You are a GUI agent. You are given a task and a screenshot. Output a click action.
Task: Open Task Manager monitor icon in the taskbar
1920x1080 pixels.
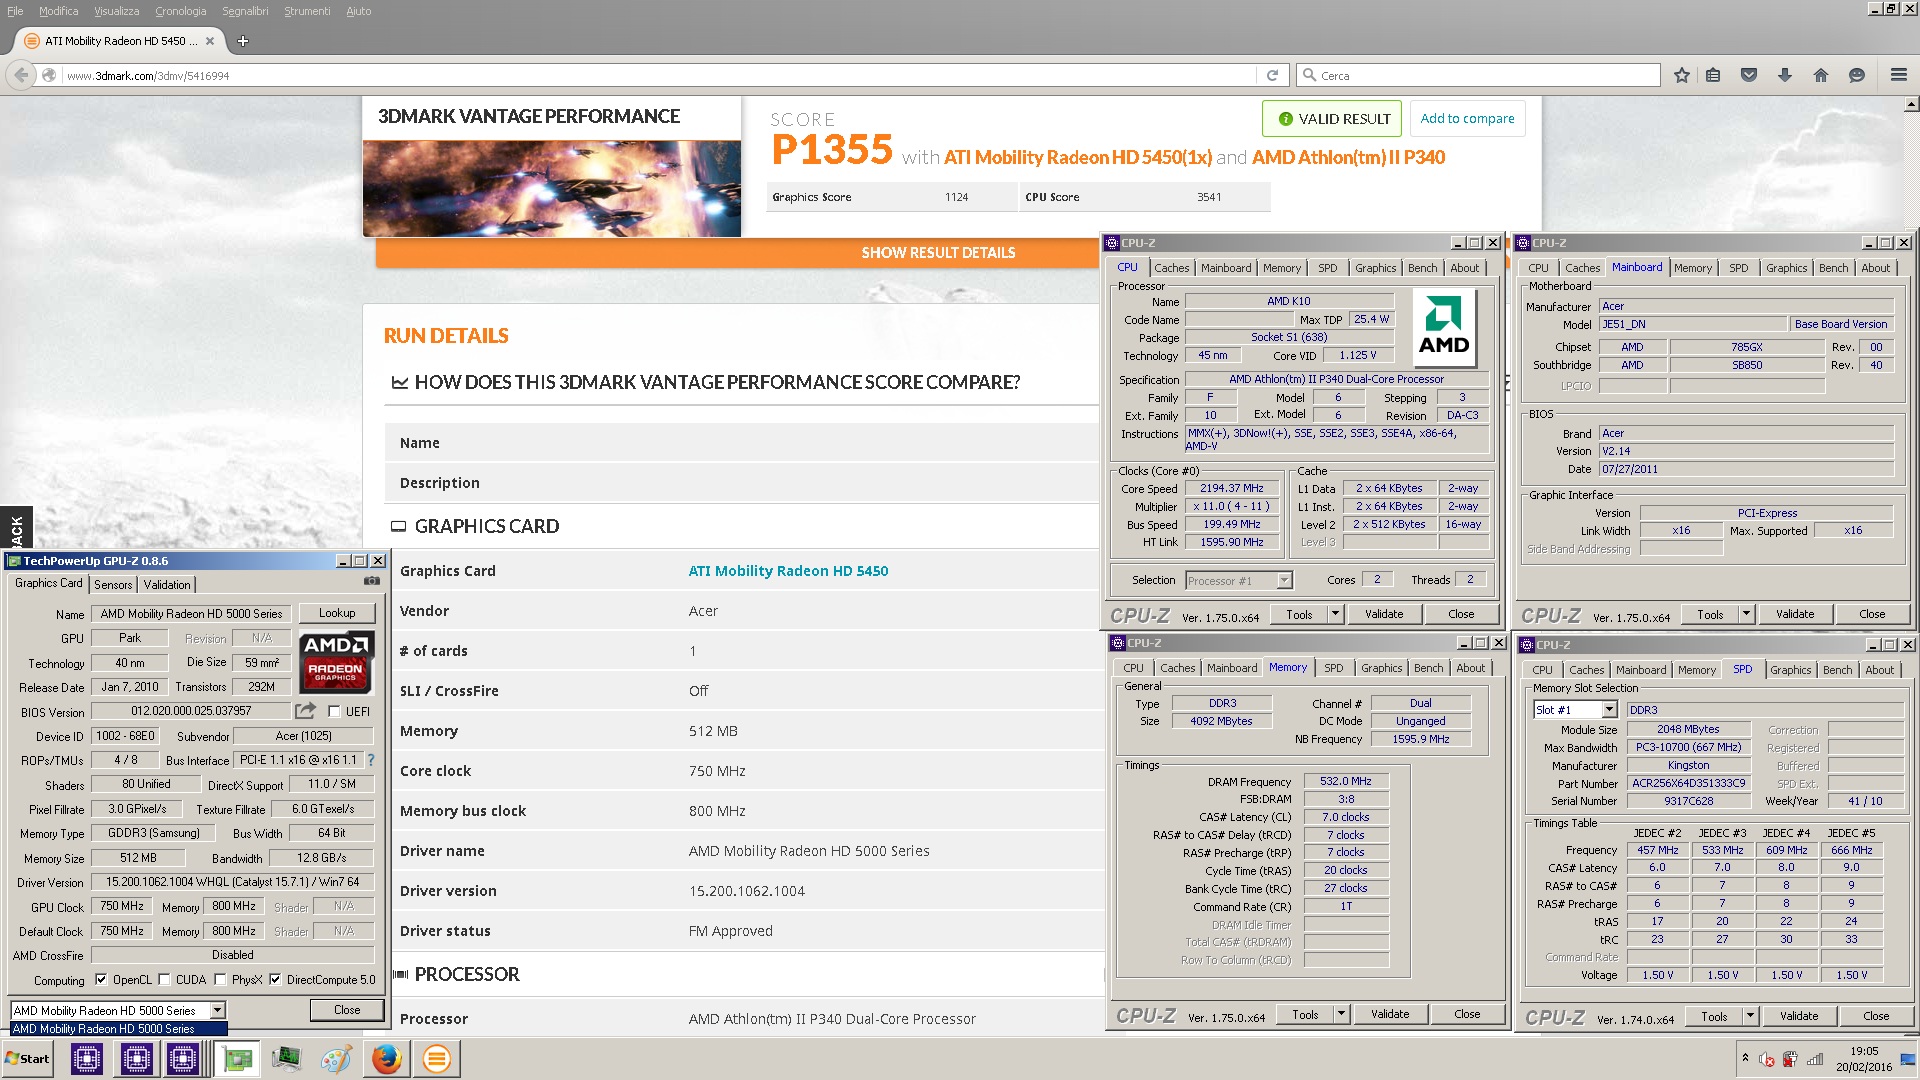[287, 1059]
